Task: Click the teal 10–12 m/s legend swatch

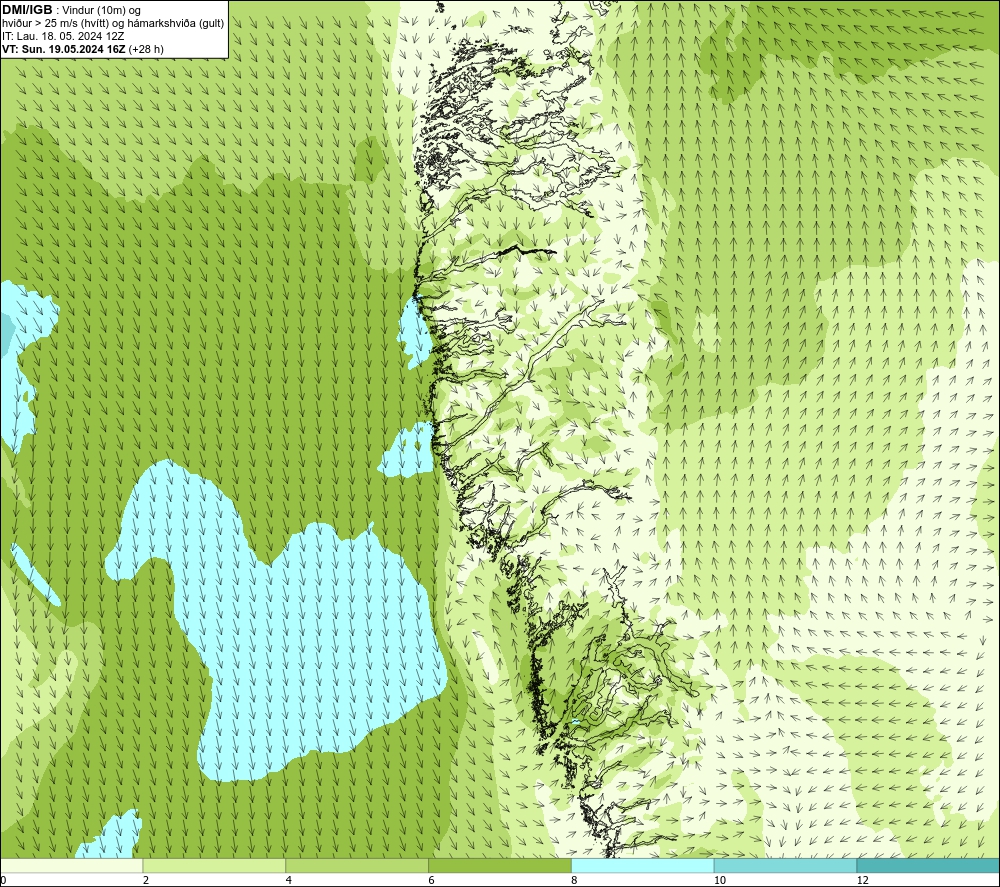Action: point(786,865)
